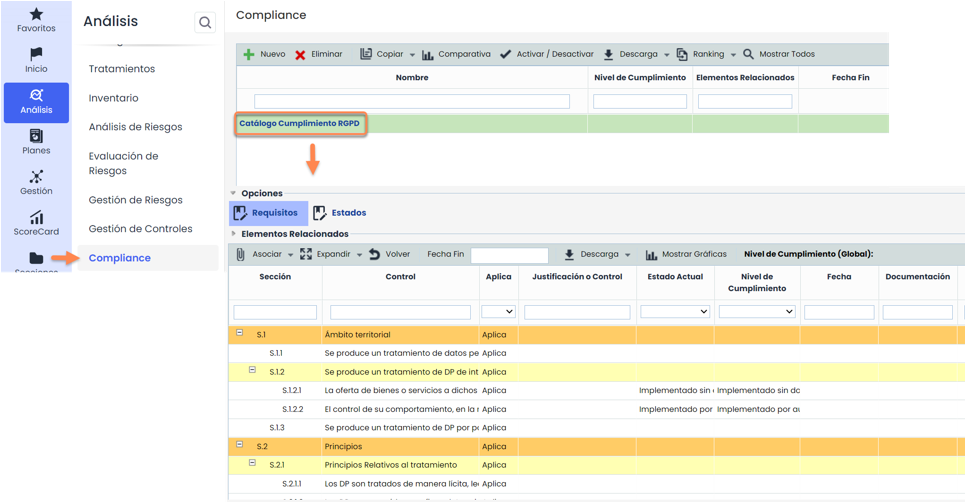Click the Favoritos star icon
965x503 pixels.
pos(36,14)
